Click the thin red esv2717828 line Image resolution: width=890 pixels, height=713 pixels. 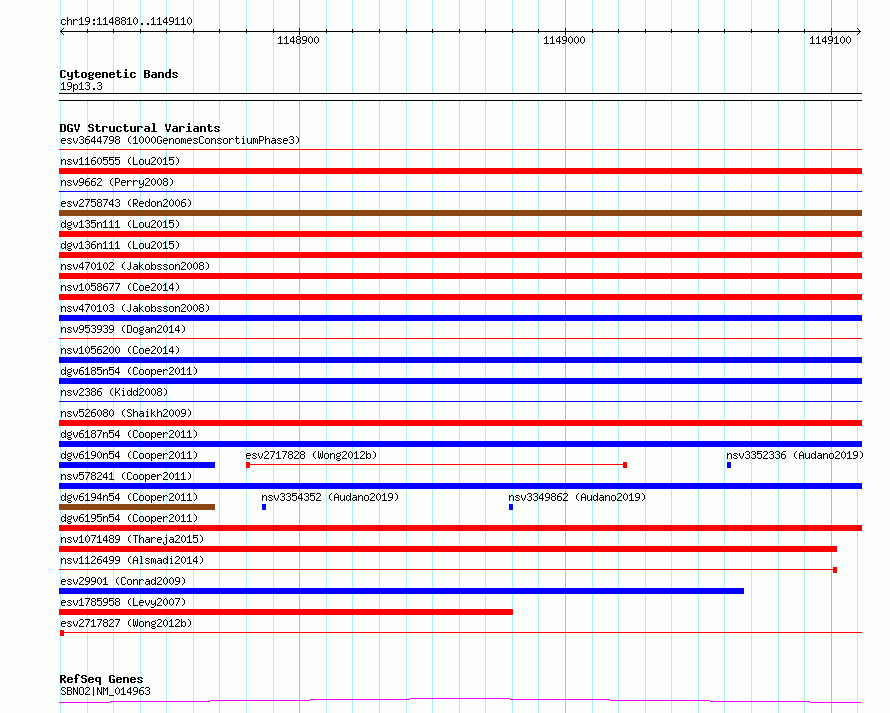(x=436, y=465)
